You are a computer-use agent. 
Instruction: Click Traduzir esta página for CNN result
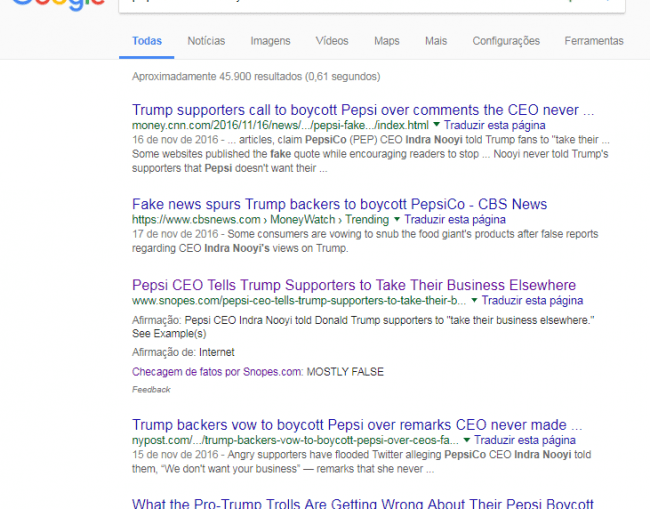(495, 125)
